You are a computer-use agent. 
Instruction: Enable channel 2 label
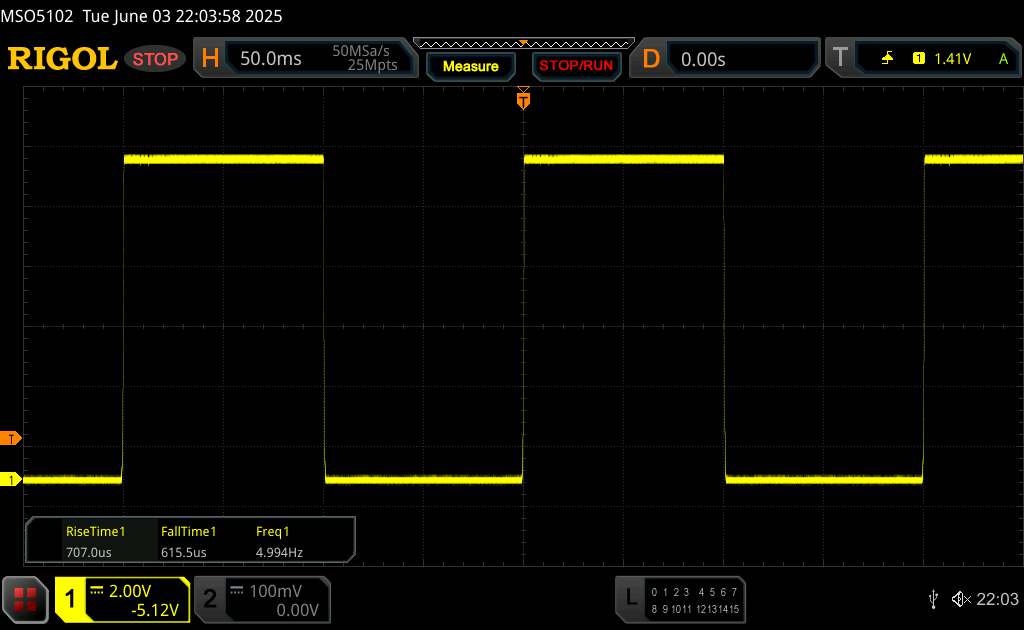click(210, 599)
